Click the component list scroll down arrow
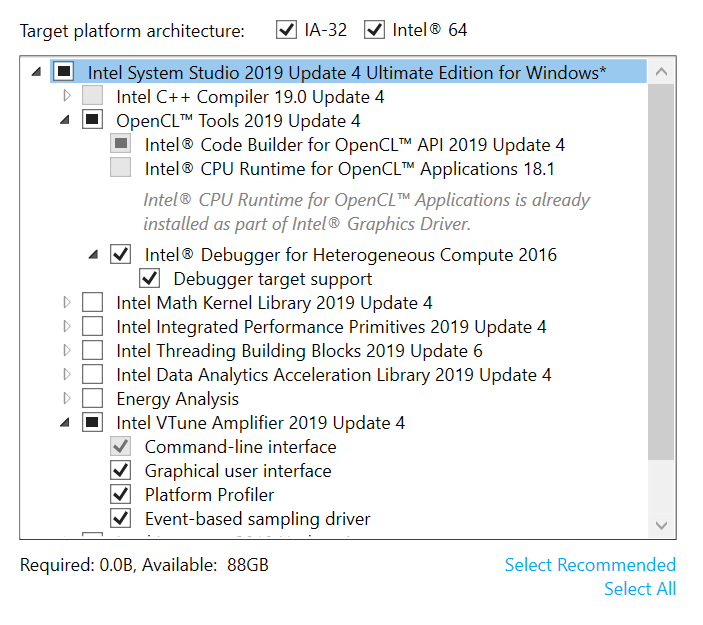 point(661,525)
